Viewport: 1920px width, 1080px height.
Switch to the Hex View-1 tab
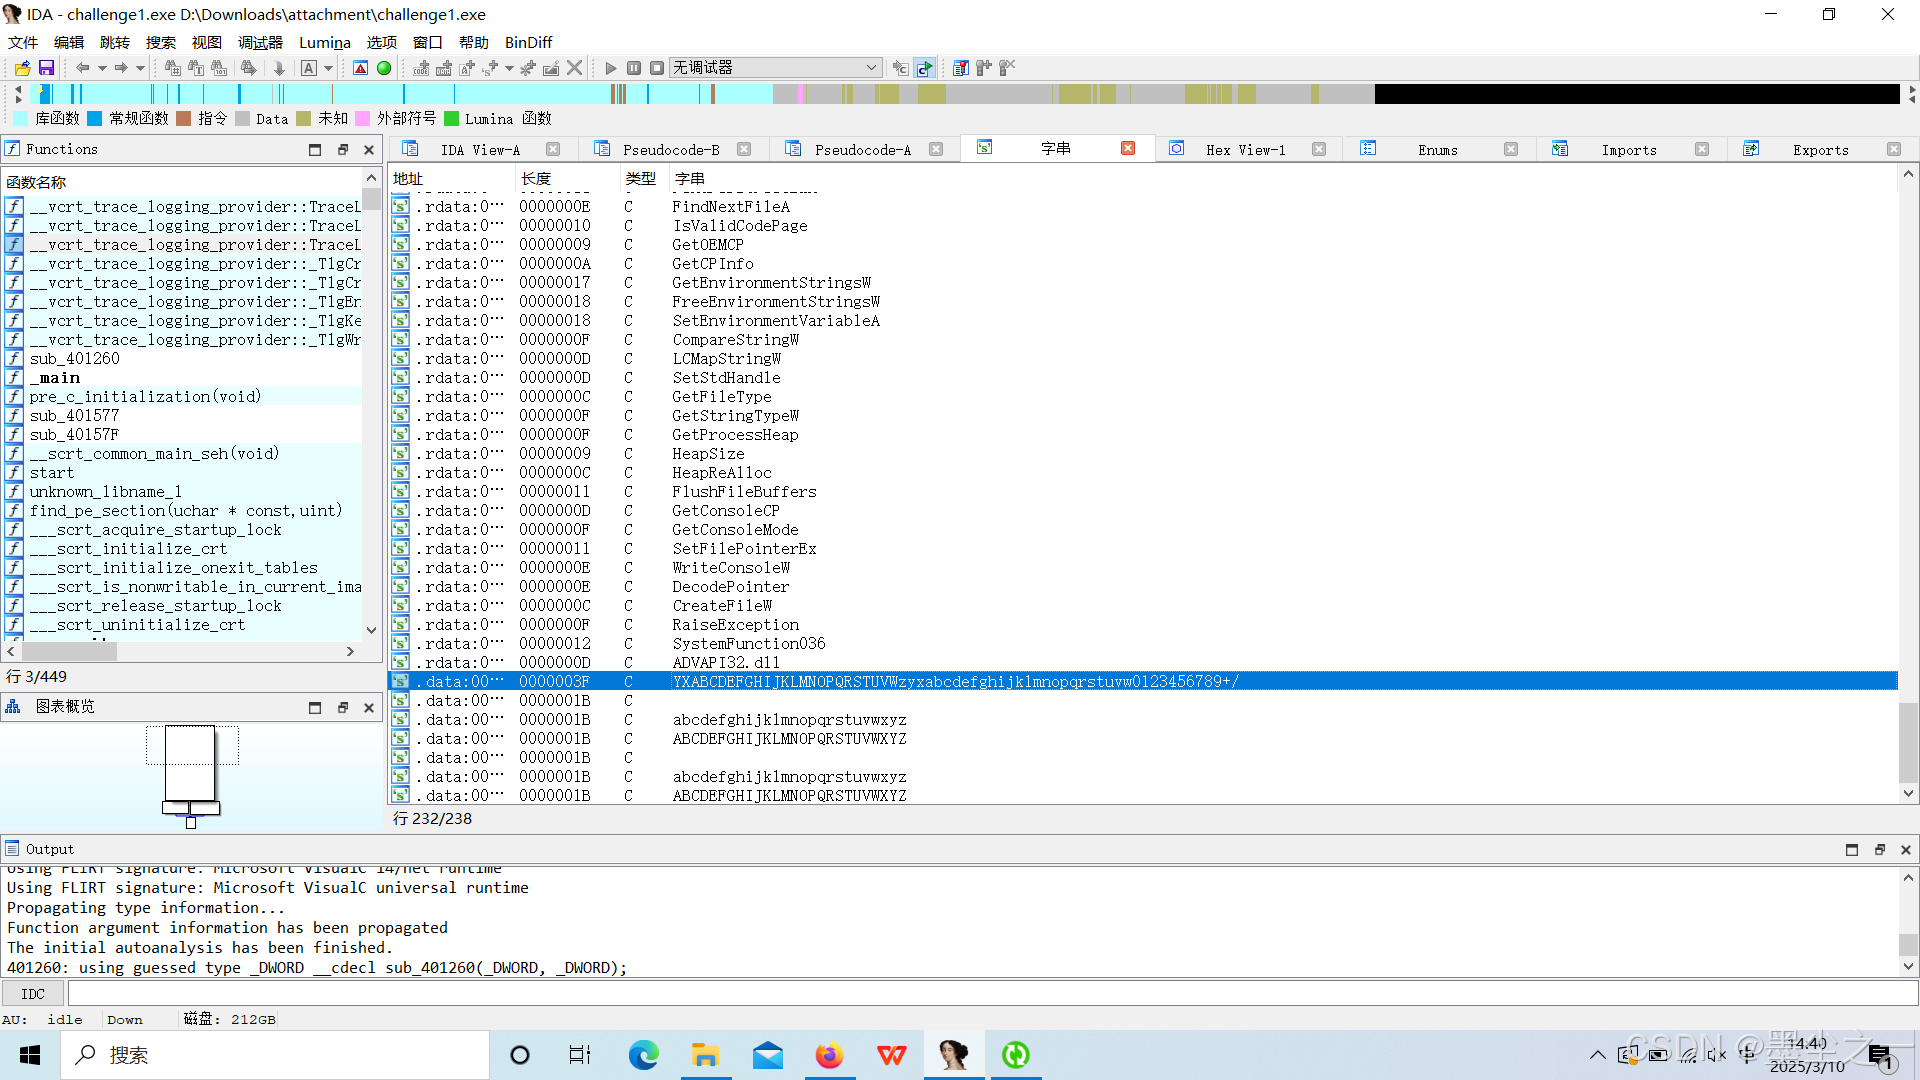(1245, 150)
